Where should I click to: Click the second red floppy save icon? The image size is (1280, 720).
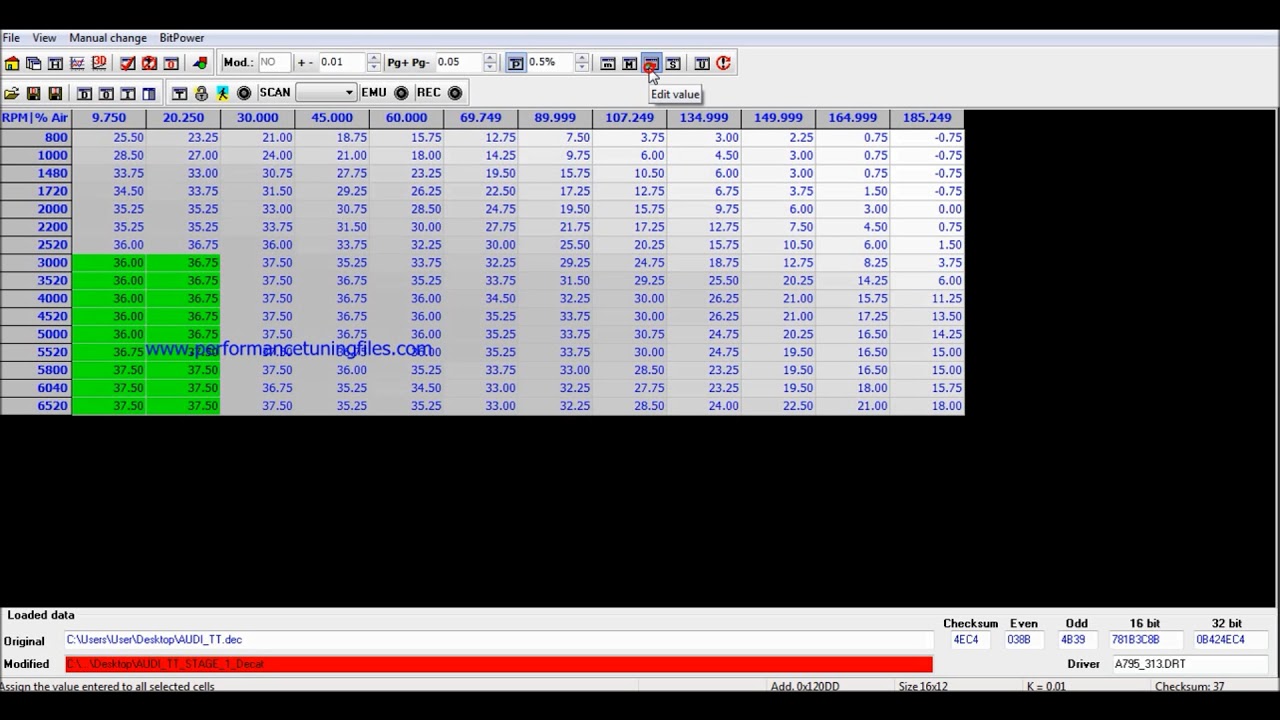tap(55, 93)
